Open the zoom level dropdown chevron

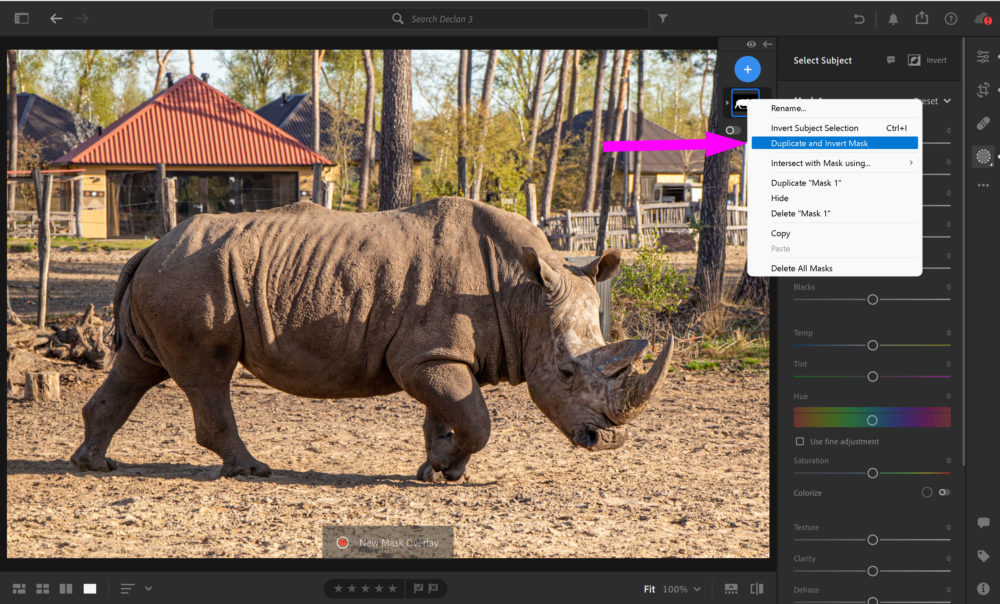697,589
